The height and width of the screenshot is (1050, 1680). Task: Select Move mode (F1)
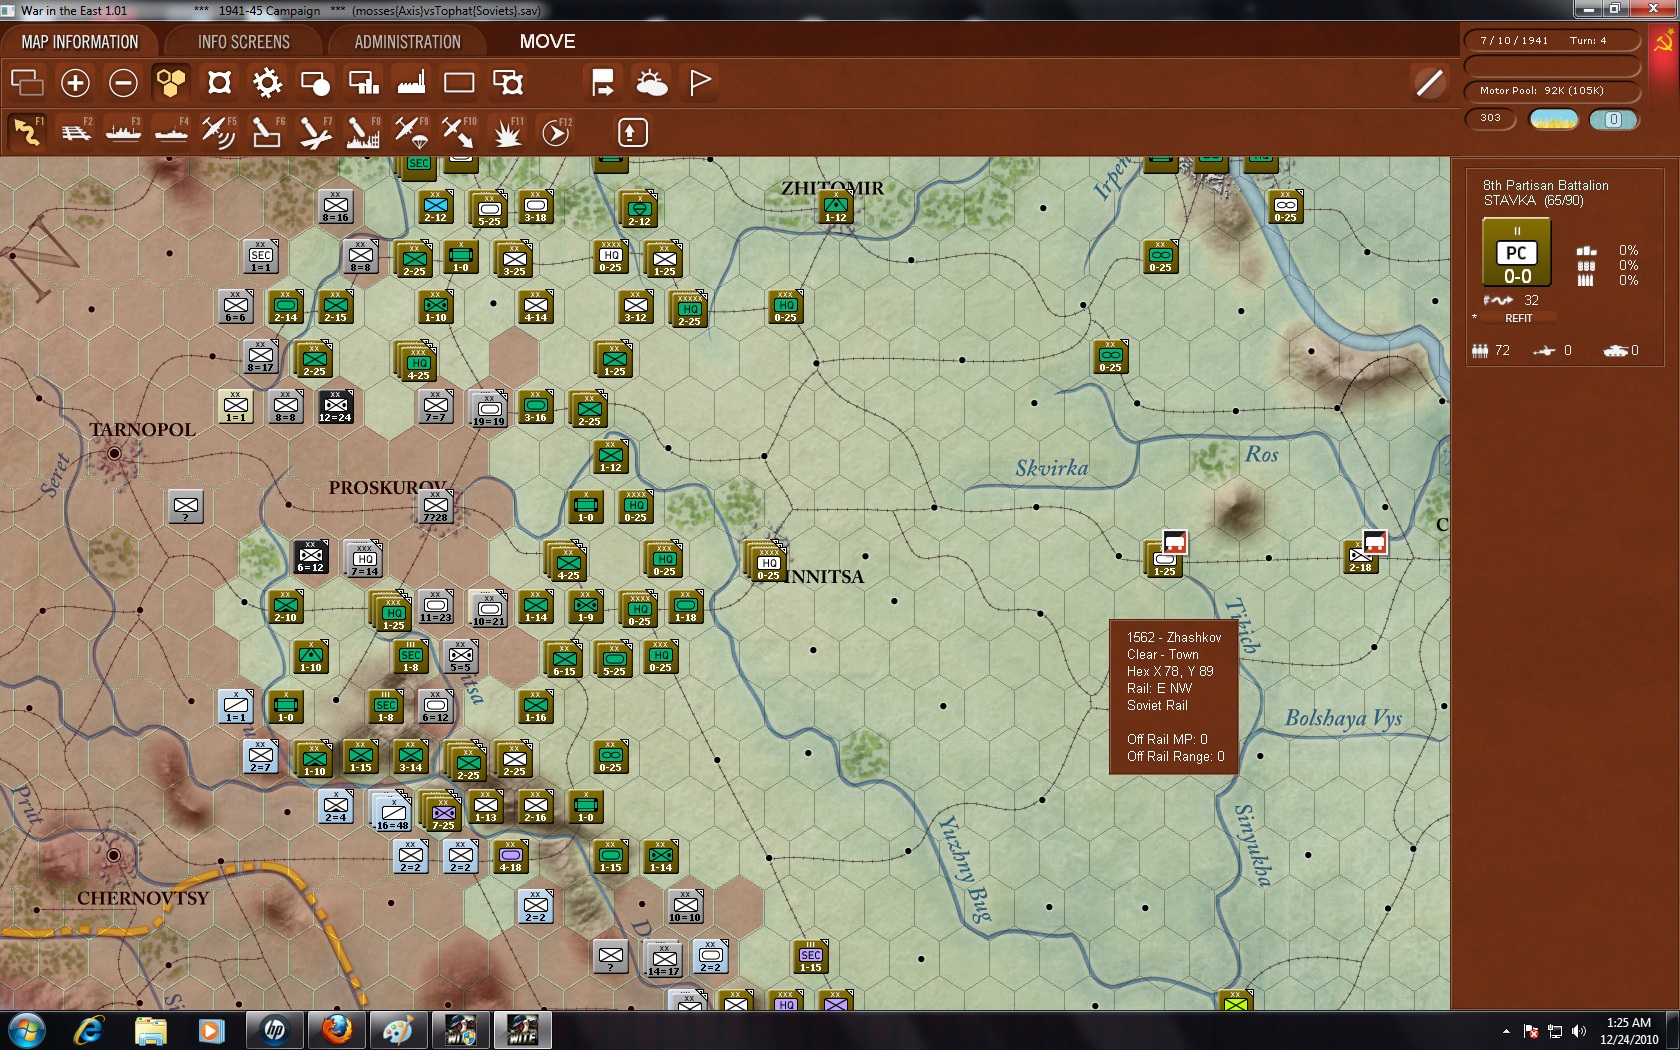27,132
